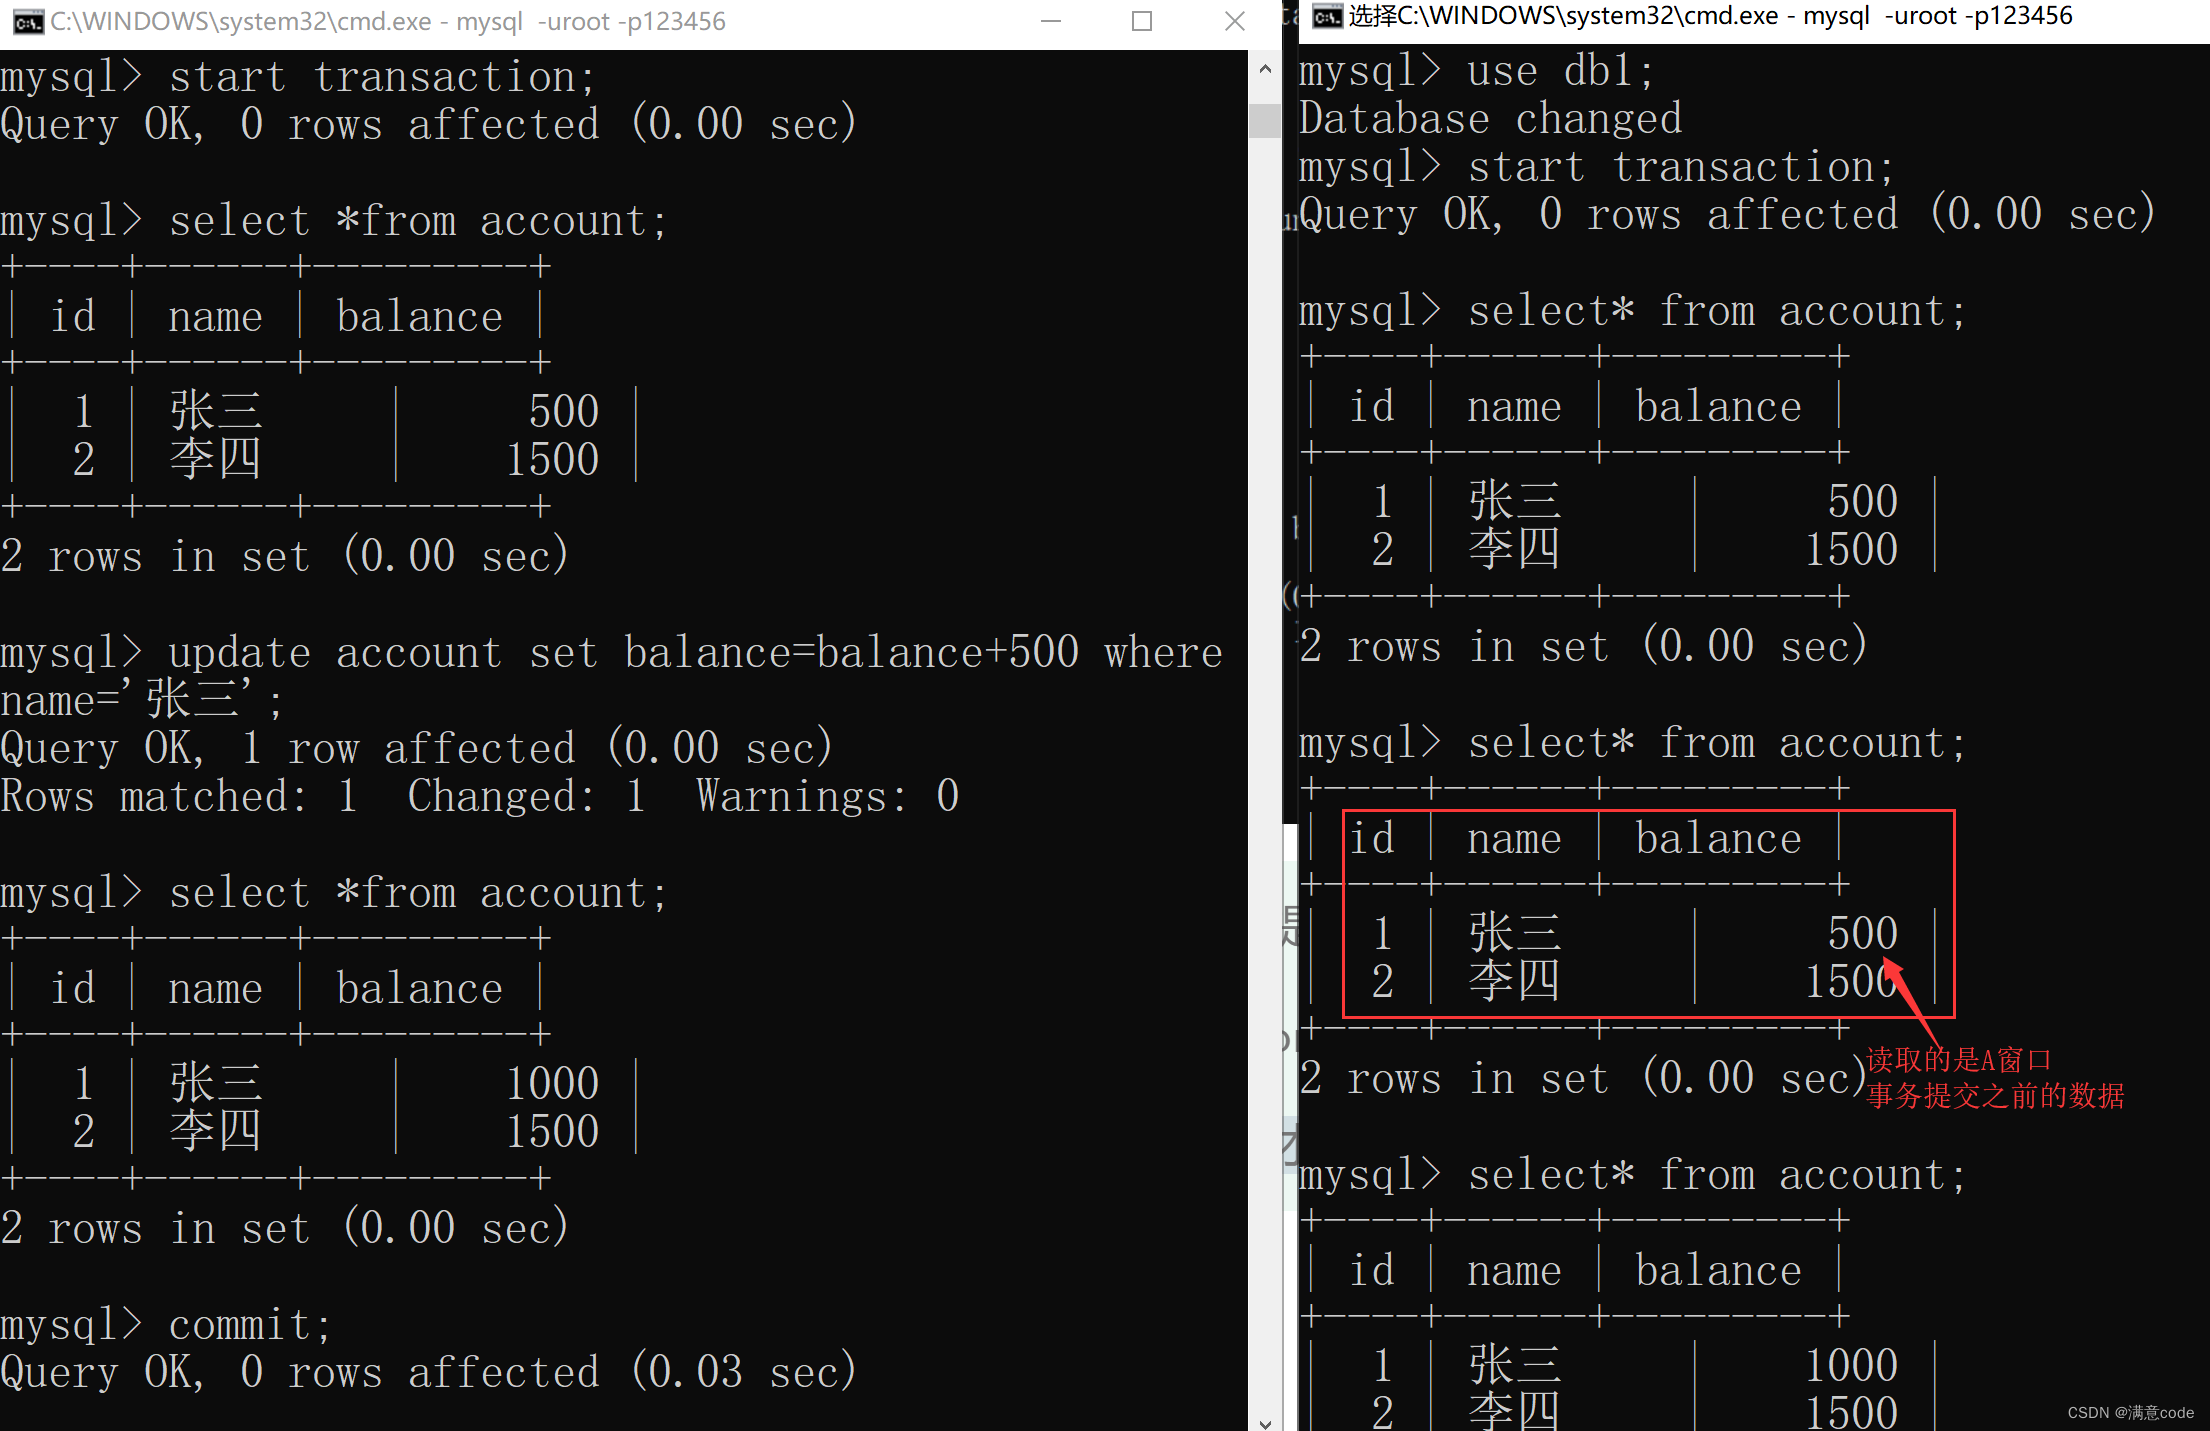Click 'start transaction;' in left window
This screenshot has width=2210, height=1431.
pos(383,77)
